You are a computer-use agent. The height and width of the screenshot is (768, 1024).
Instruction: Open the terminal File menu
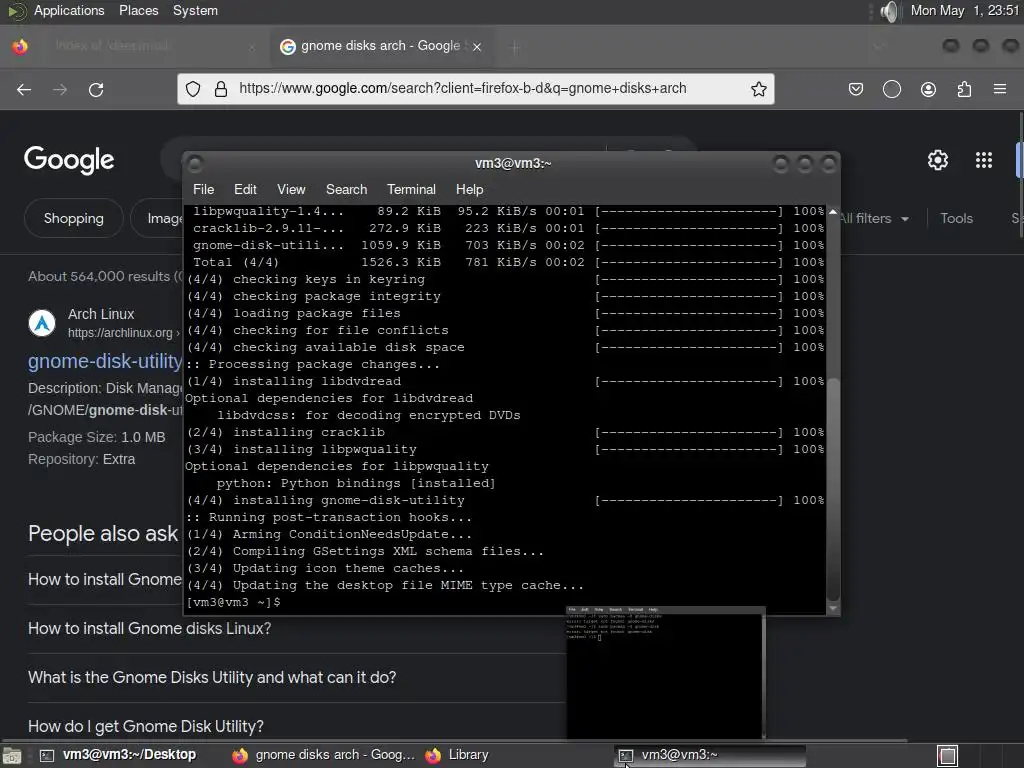(x=203, y=189)
